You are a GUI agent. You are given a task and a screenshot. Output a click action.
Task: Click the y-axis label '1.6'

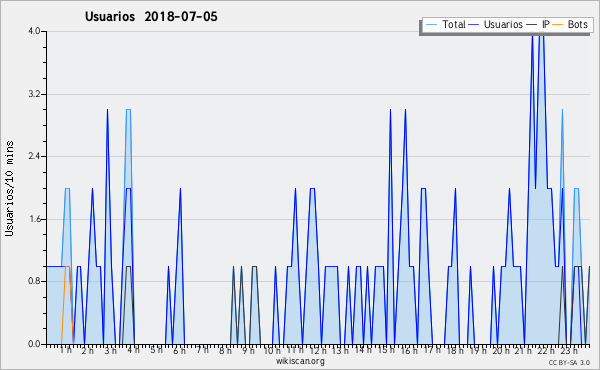(34, 219)
